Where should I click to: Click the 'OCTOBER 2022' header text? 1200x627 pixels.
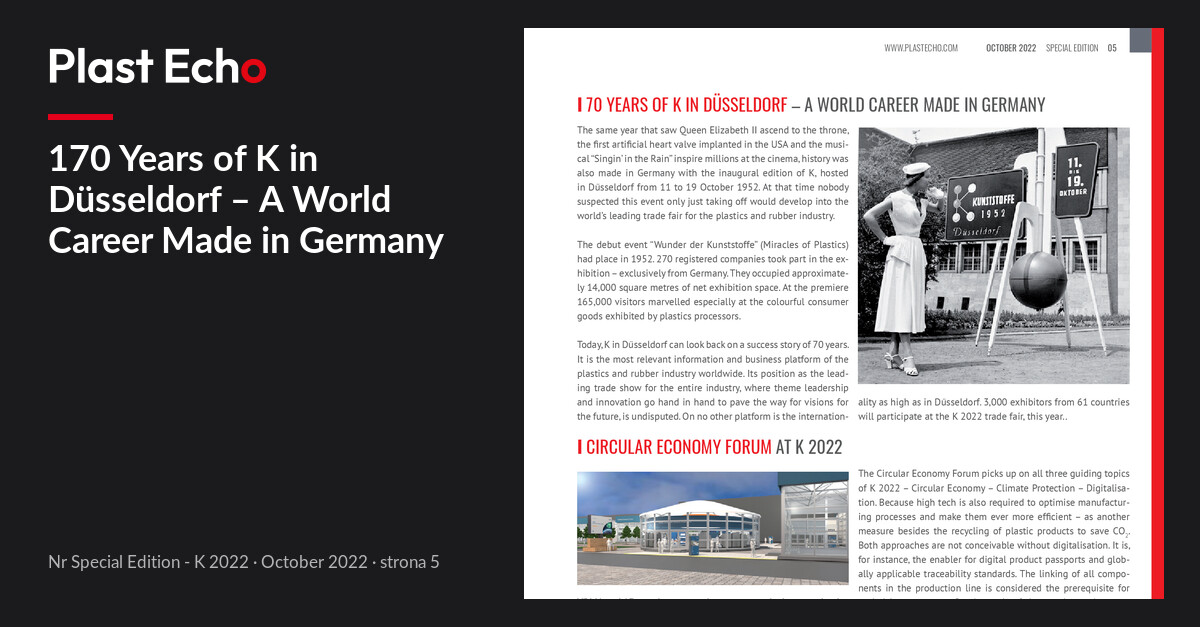click(x=1011, y=48)
